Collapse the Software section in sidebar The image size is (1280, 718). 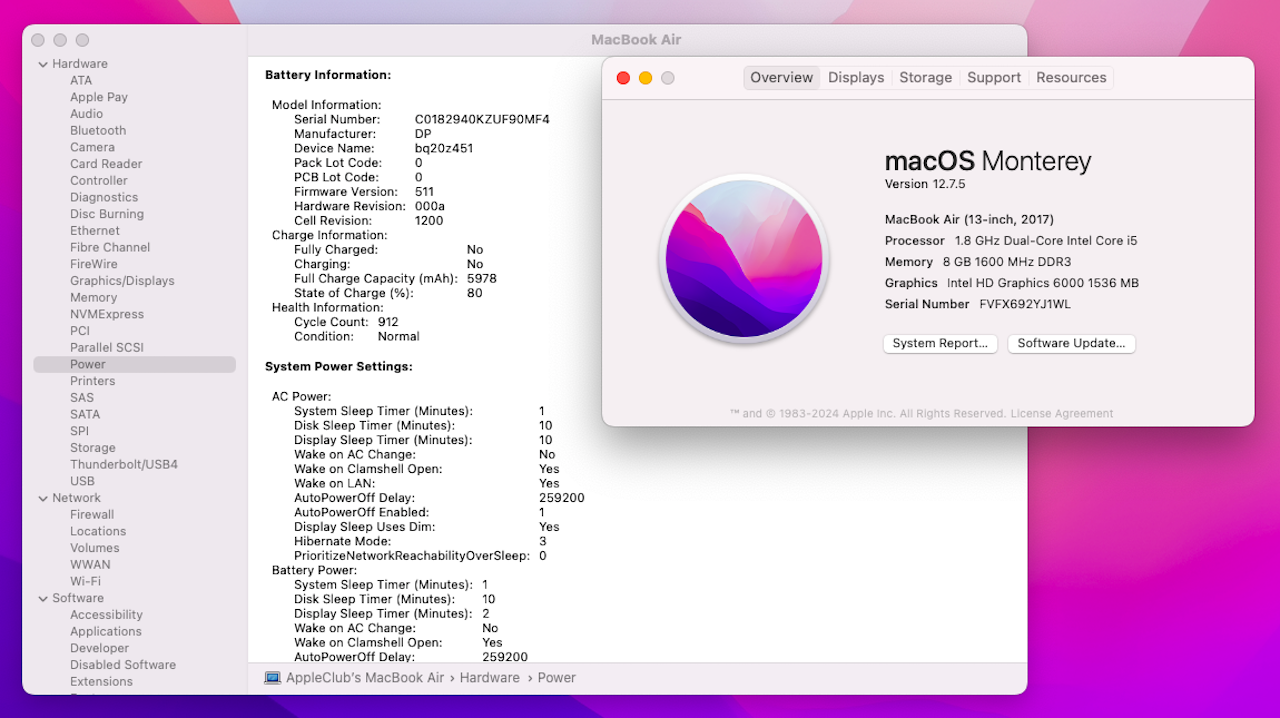[43, 598]
